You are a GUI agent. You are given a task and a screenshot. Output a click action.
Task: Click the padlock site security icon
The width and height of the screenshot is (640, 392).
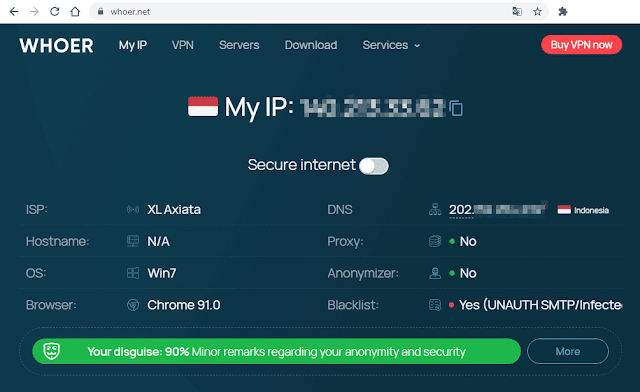click(x=100, y=11)
